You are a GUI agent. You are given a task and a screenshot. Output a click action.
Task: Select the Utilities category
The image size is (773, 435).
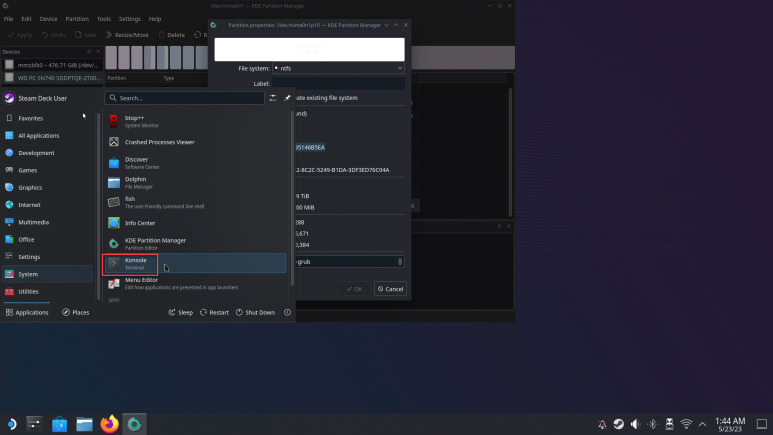coord(47,291)
